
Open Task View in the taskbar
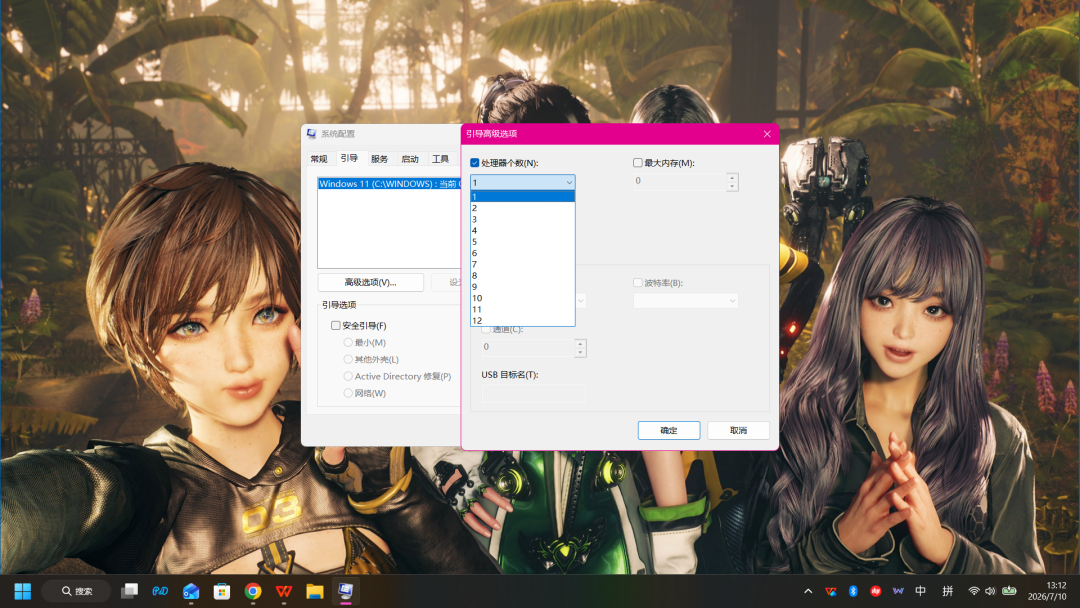click(x=129, y=591)
